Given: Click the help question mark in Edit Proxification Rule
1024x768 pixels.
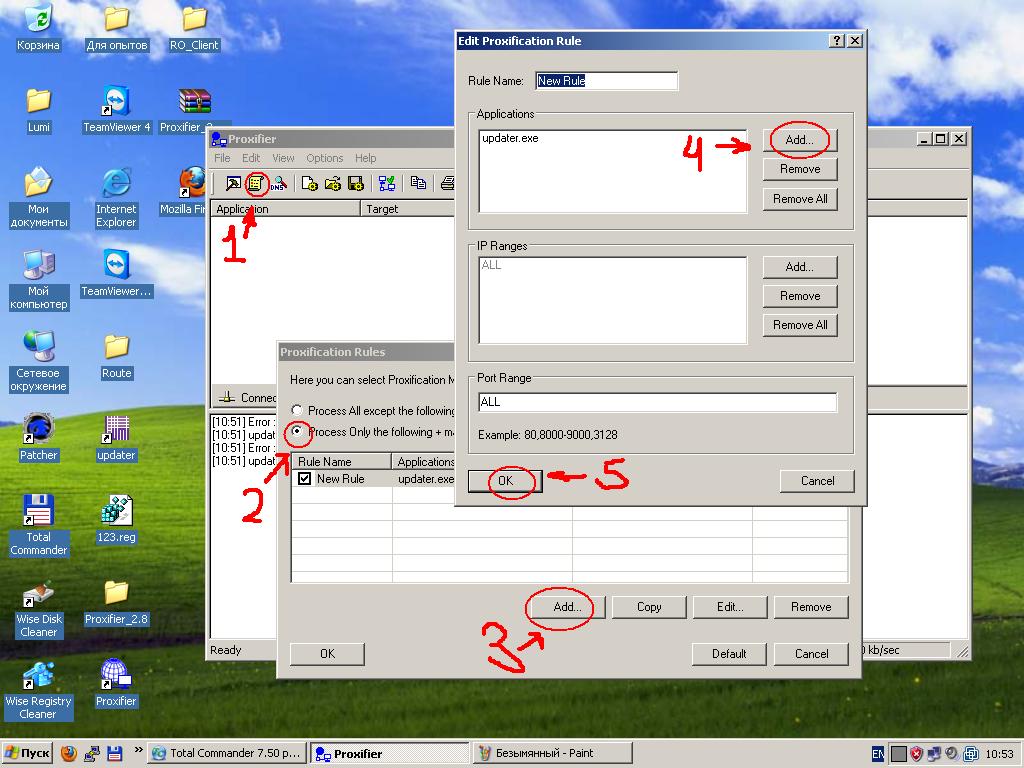Looking at the screenshot, I should [x=836, y=41].
